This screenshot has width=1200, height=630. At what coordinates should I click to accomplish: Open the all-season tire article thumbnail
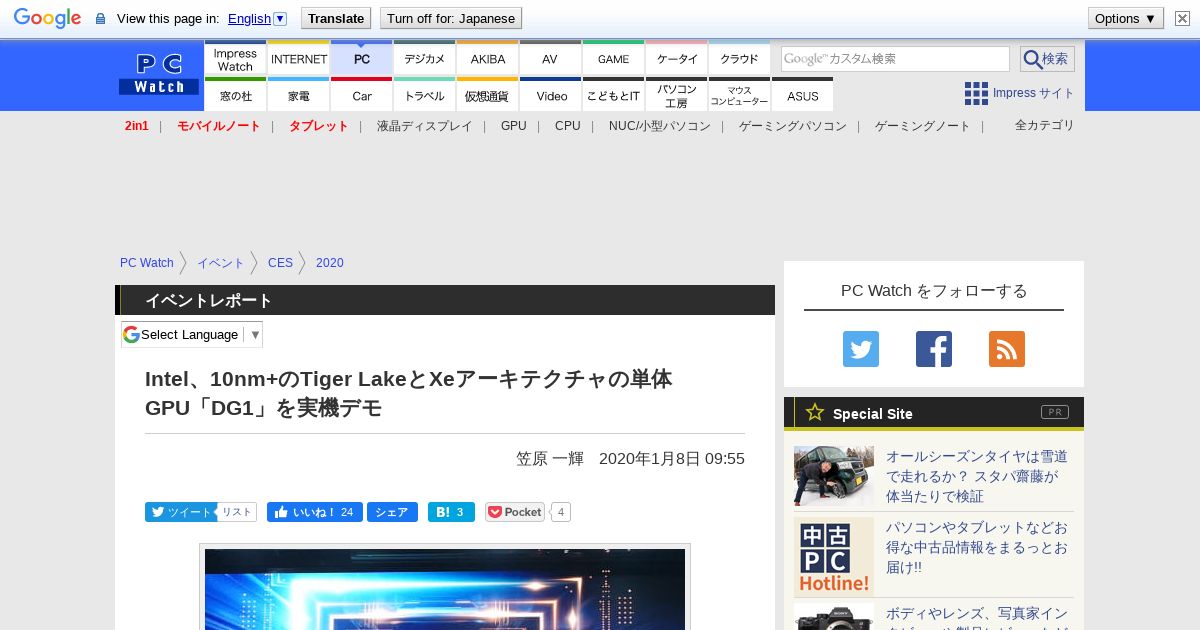tap(834, 476)
